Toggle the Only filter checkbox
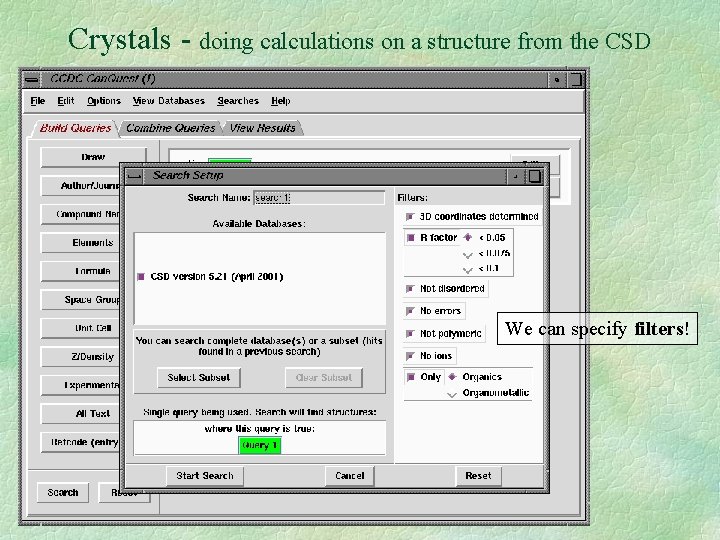This screenshot has width=720, height=540. point(411,377)
